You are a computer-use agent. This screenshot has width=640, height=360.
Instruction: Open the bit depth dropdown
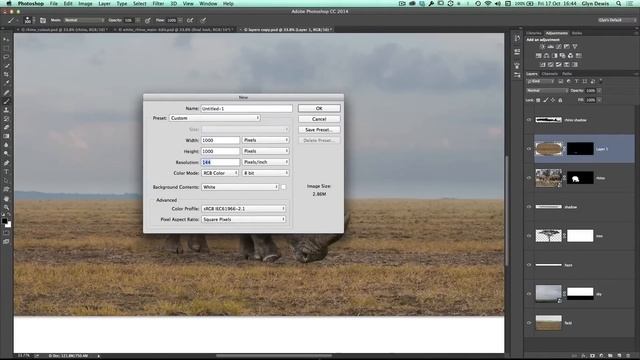pyautogui.click(x=266, y=173)
